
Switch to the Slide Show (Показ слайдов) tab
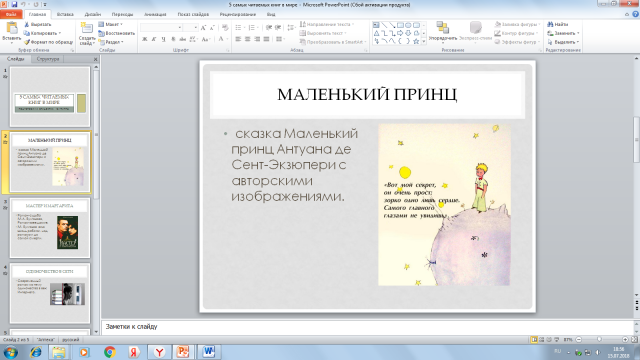(x=193, y=14)
